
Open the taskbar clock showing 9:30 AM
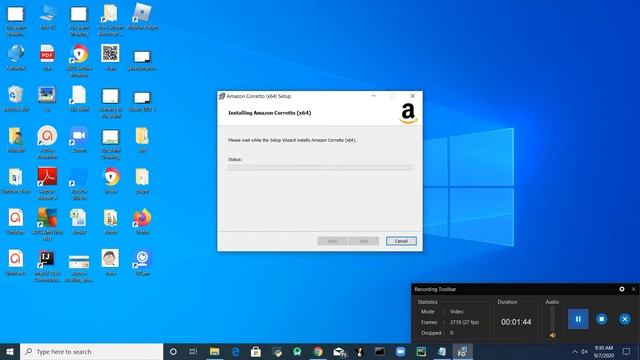tap(604, 351)
